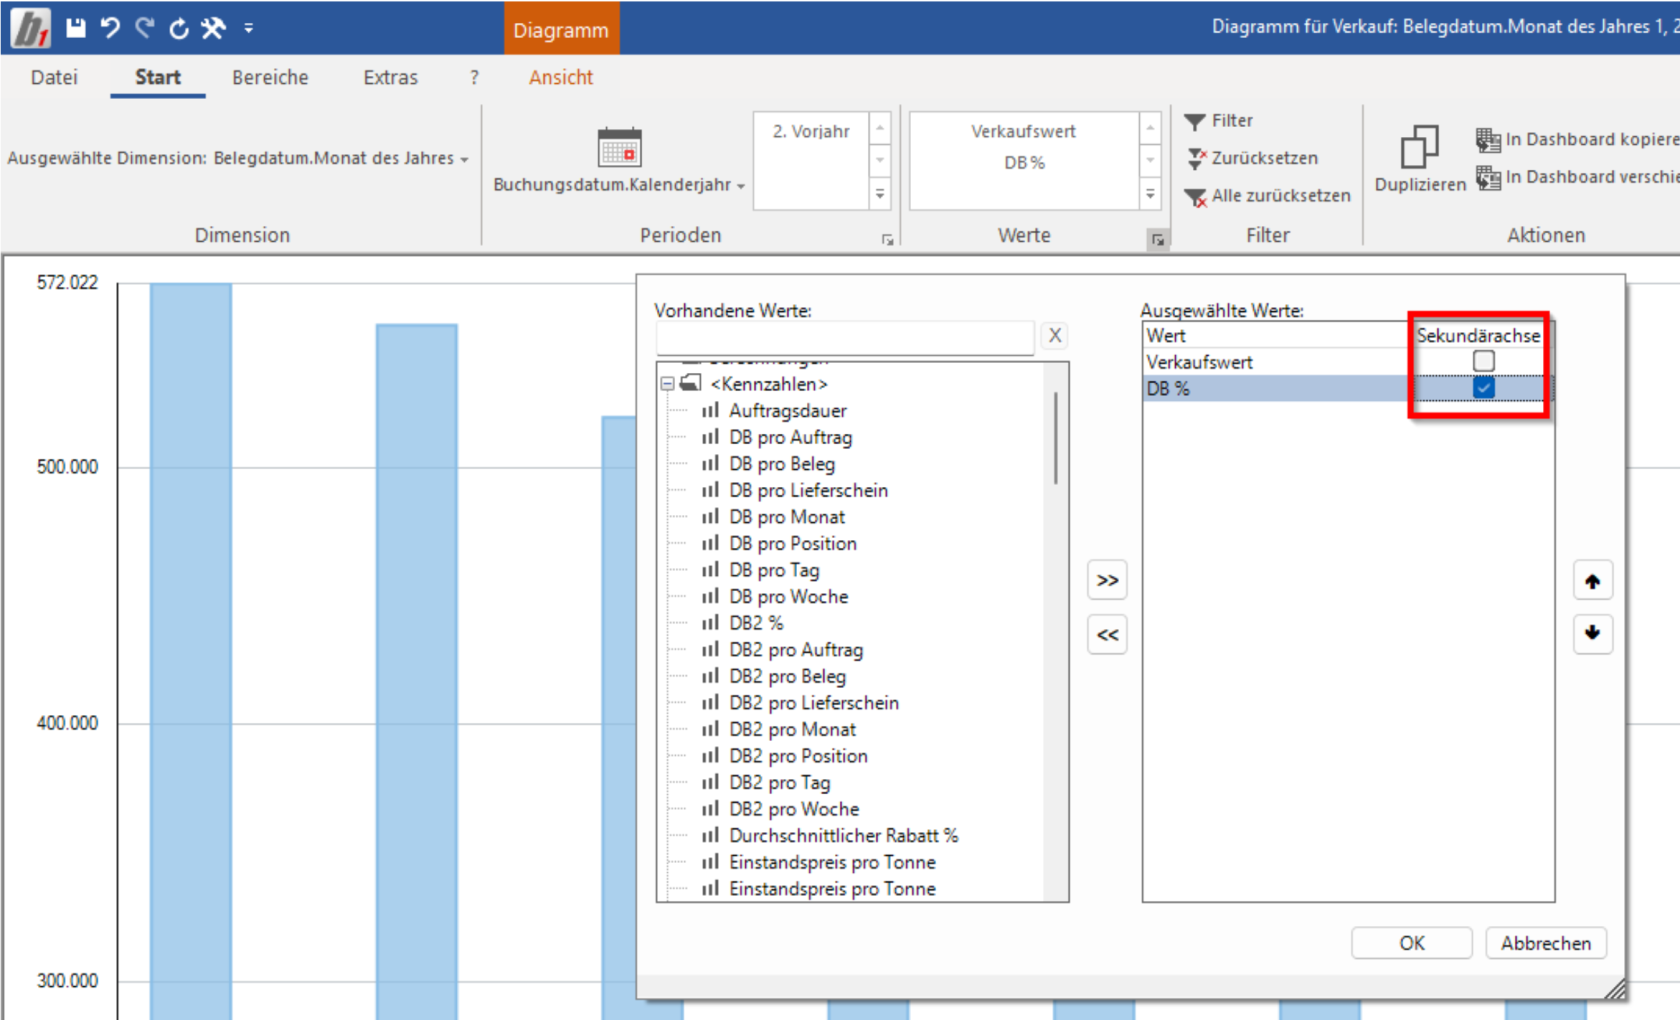Click In Dashboard kopieren icon
The height and width of the screenshot is (1020, 1680).
point(1488,140)
